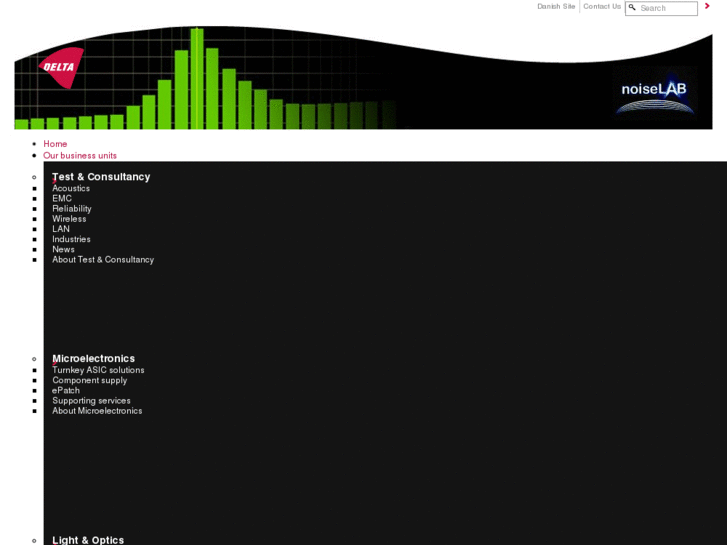
Task: Open the Contact Us link
Action: [x=602, y=6]
